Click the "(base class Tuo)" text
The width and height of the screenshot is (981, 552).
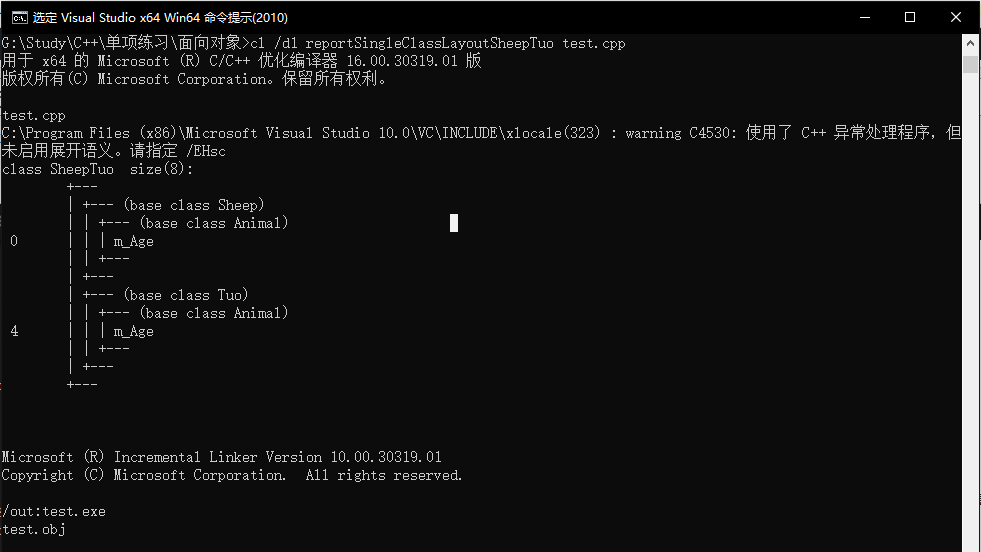[x=186, y=295]
